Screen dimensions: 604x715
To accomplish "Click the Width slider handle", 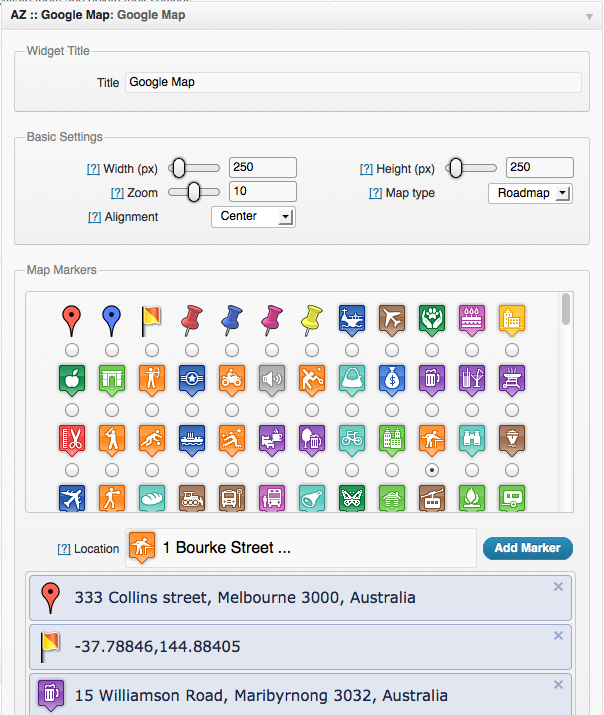I will (177, 168).
